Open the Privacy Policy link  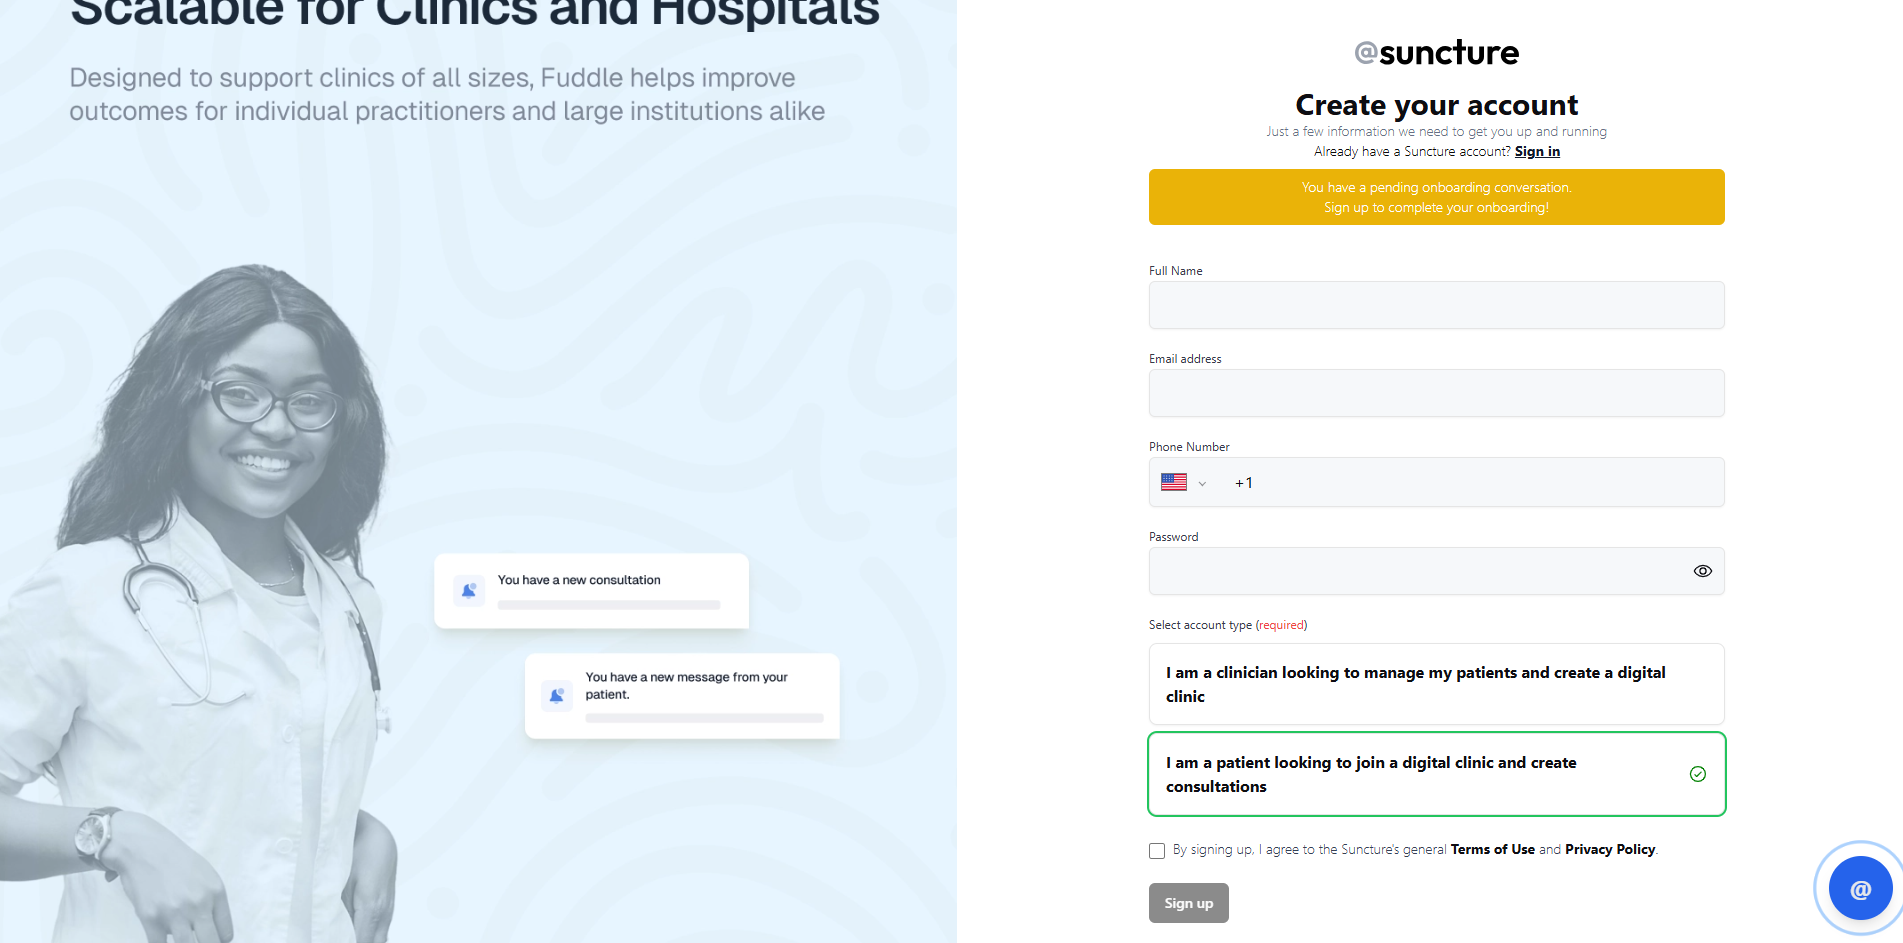1609,849
